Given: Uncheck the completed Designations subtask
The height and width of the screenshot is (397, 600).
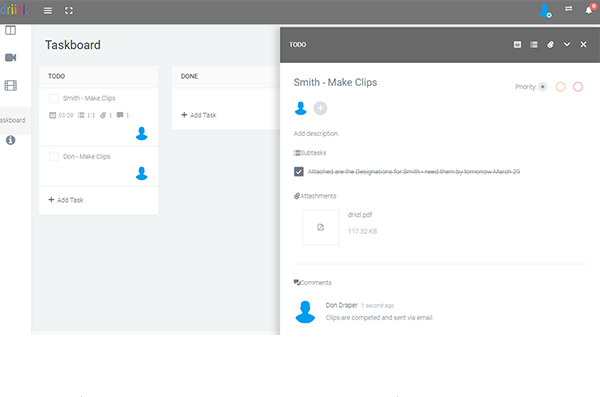Looking at the screenshot, I should tap(299, 172).
